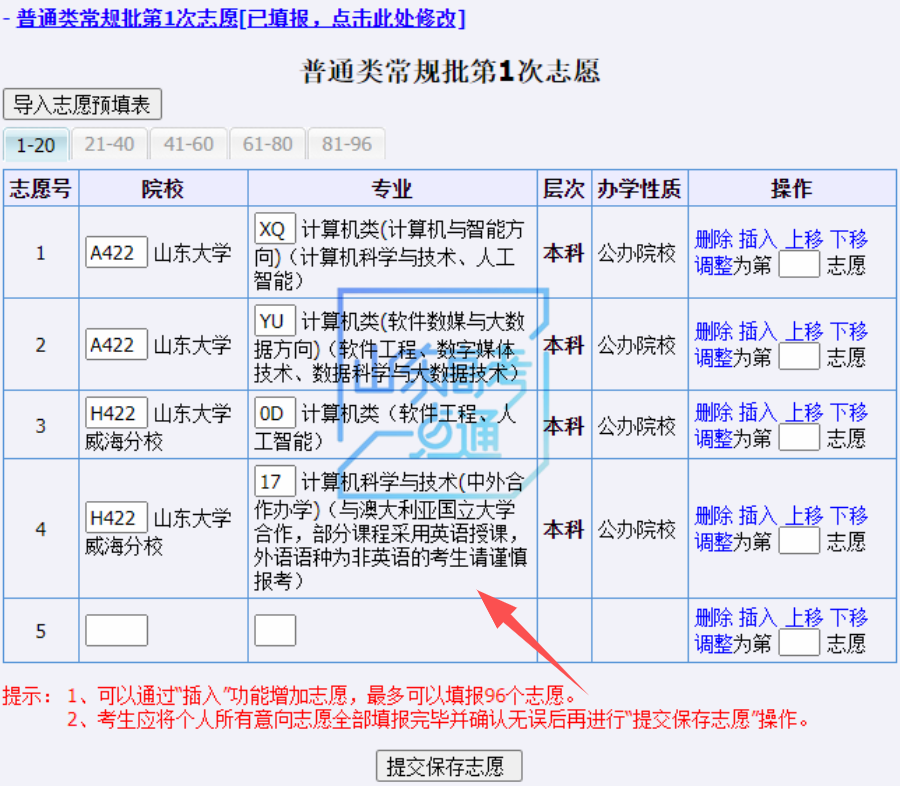Click 删除 link in volunteer row 4
The image size is (900, 786).
tap(714, 516)
